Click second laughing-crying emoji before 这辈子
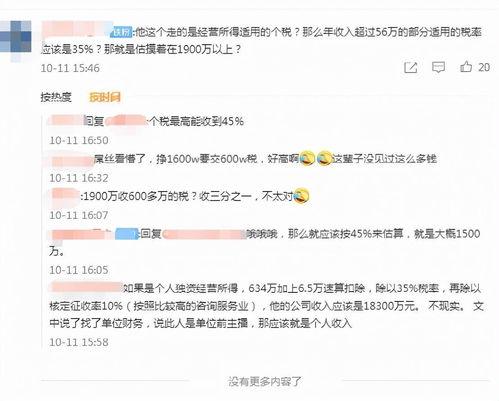499x401 pixels. point(324,158)
